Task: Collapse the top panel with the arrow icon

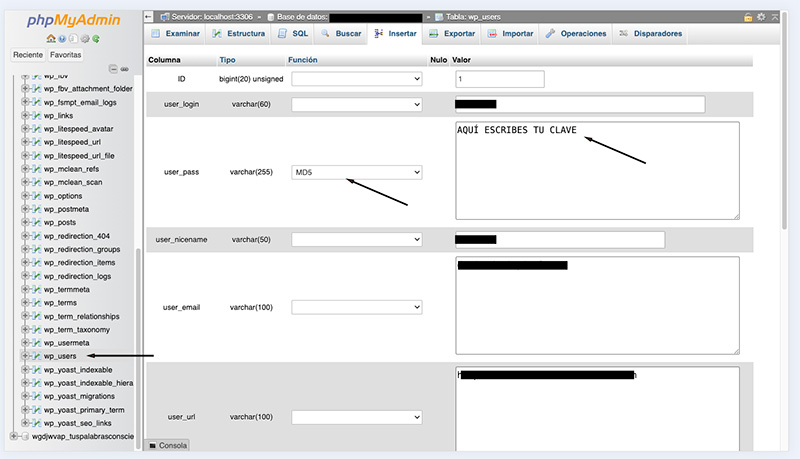Action: 774,17
